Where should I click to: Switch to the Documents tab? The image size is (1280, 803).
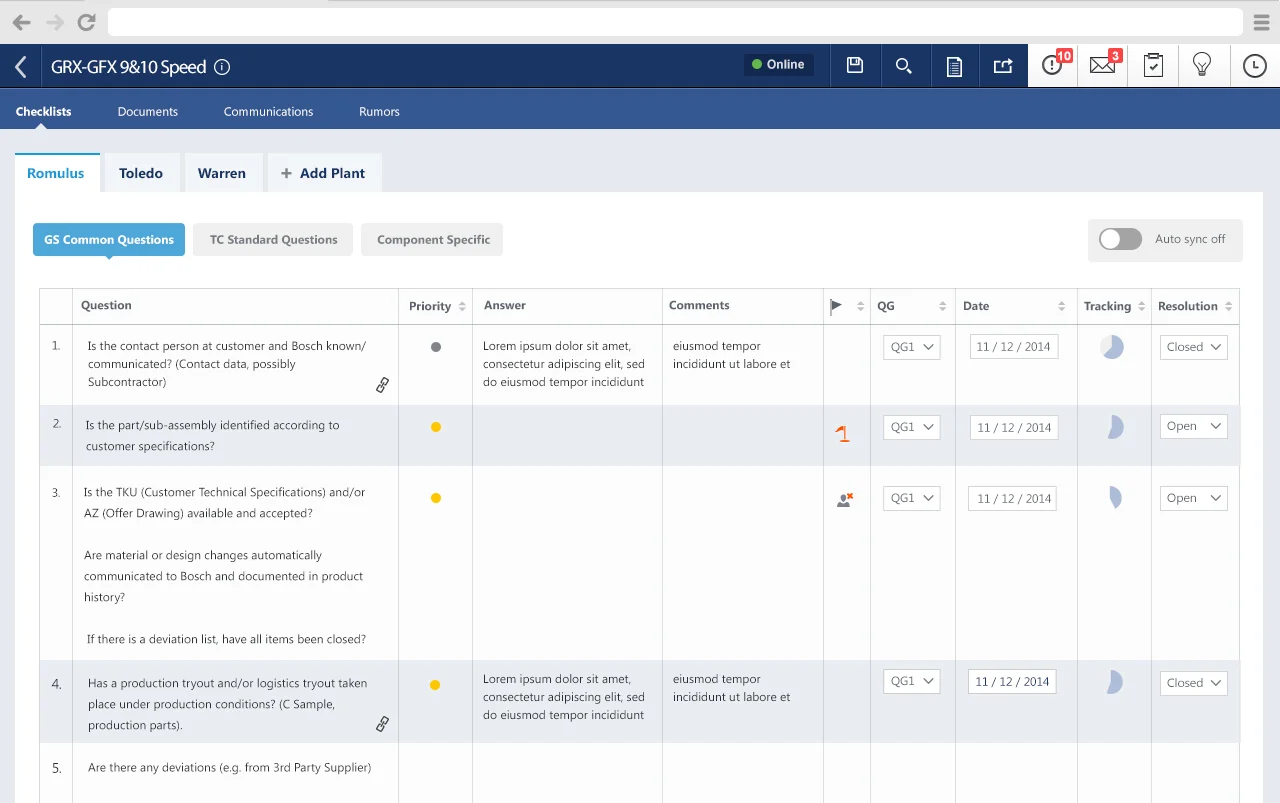coord(148,112)
